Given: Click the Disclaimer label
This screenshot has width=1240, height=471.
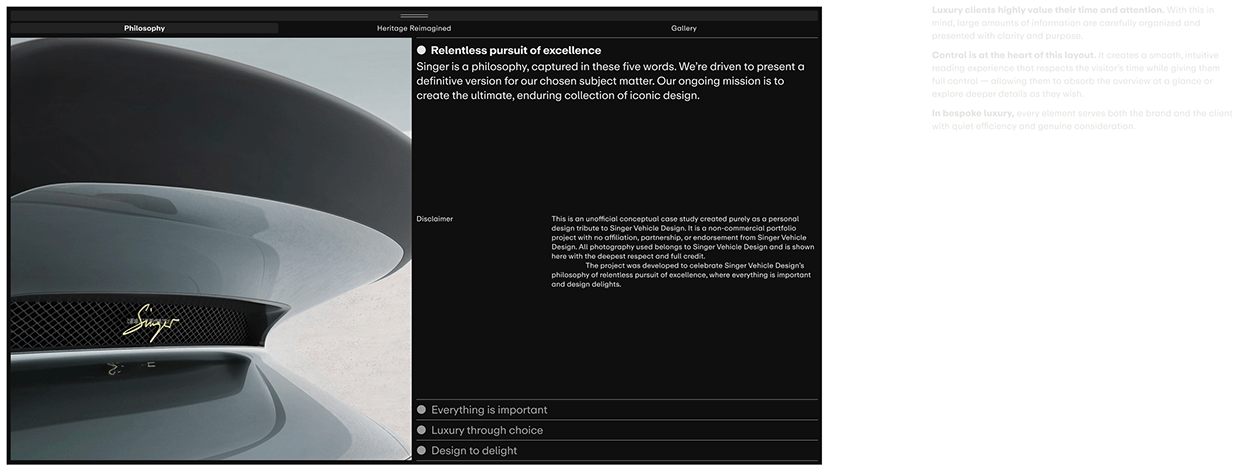Looking at the screenshot, I should (435, 219).
